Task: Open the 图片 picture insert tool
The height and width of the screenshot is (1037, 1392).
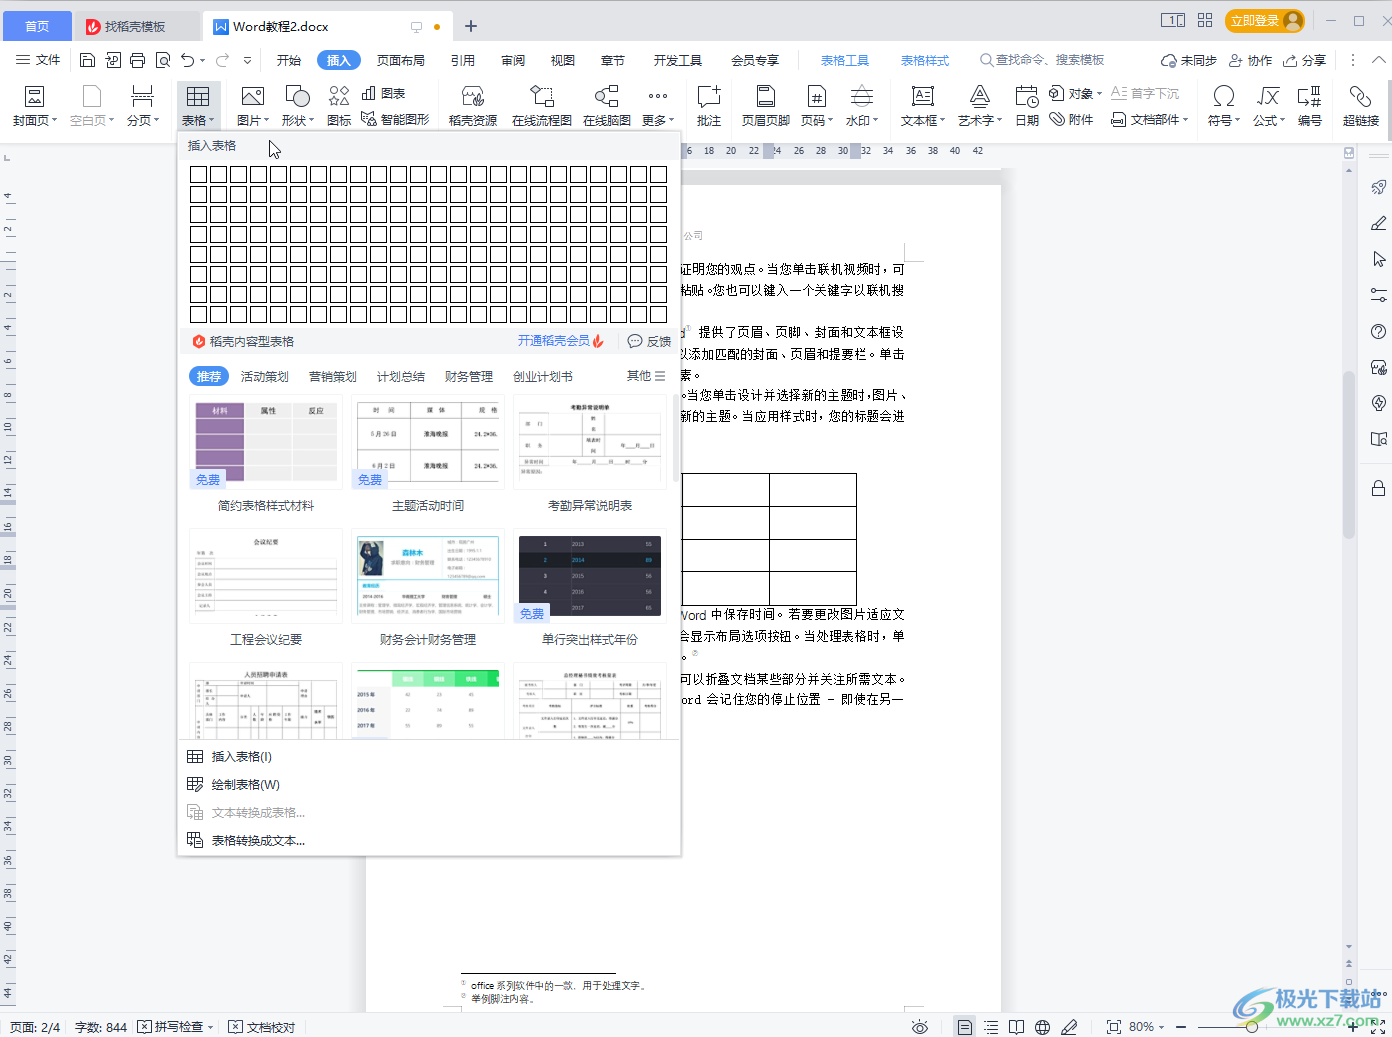Action: [x=253, y=106]
